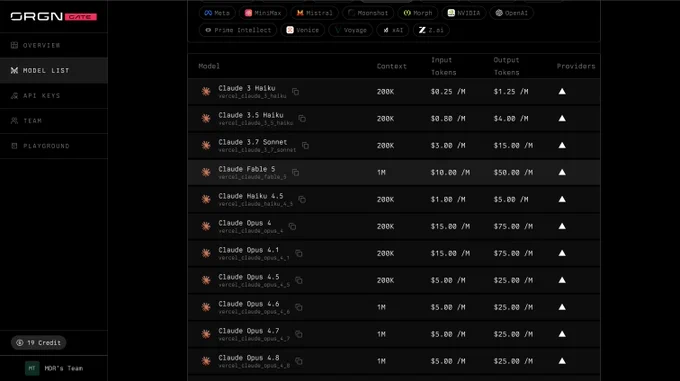Screen dimensions: 680x381
Task: Click Vercel provider icon for Claude Opus 4.7
Action: click(x=562, y=334)
